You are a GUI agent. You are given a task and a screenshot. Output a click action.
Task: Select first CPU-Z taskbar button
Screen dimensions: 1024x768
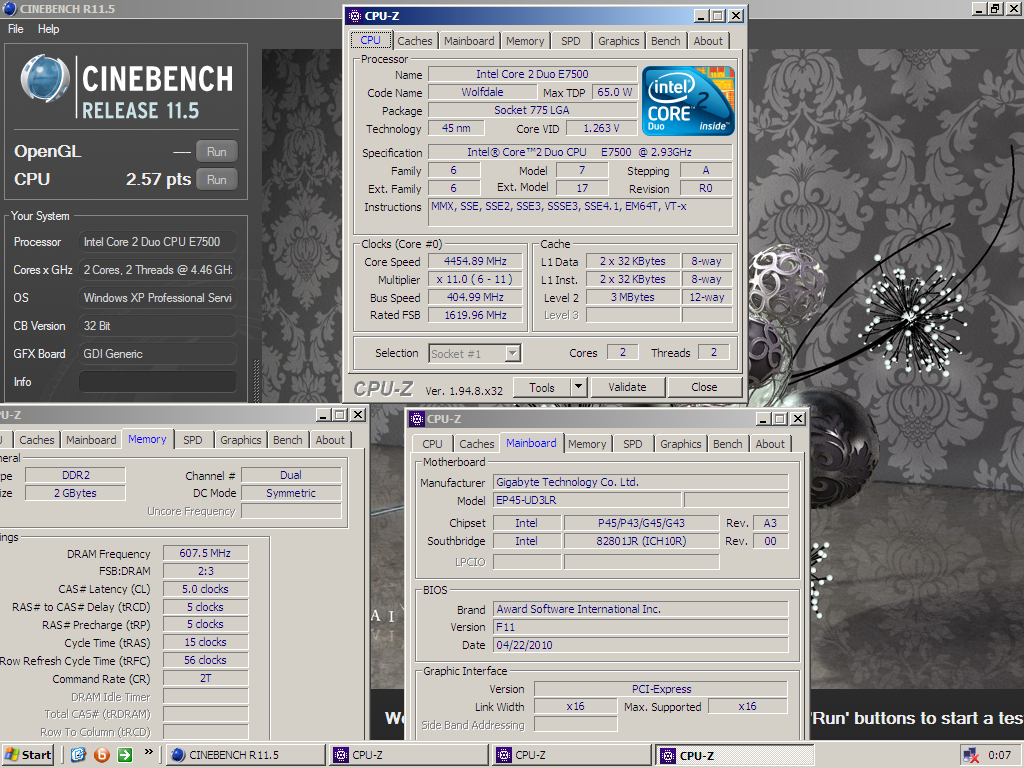tap(409, 755)
